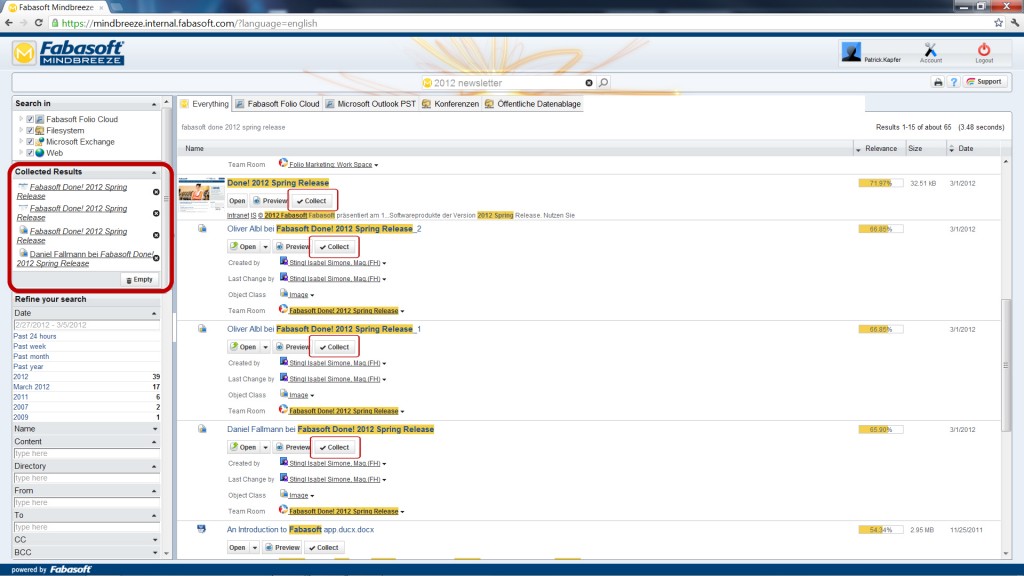Remove collected Daniel Fallmann result
This screenshot has width=1024, height=576.
(156, 258)
